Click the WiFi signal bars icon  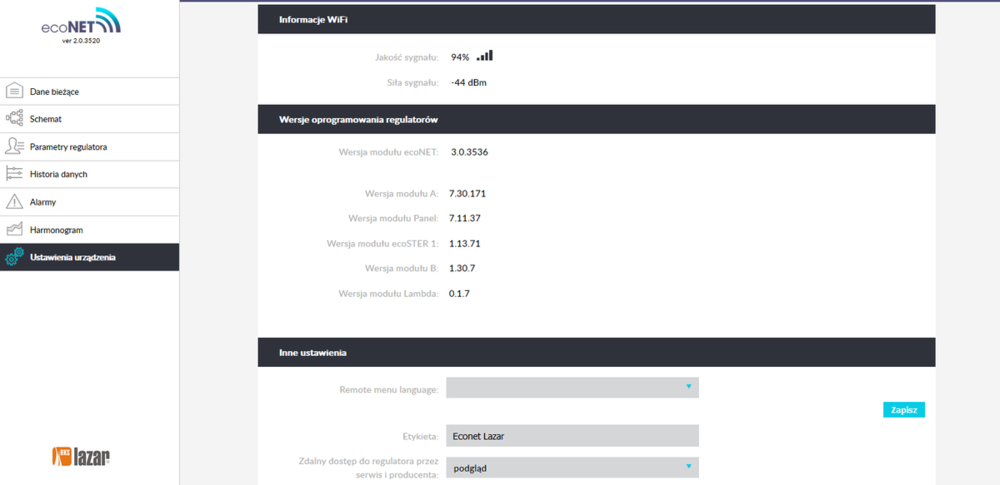coord(484,57)
